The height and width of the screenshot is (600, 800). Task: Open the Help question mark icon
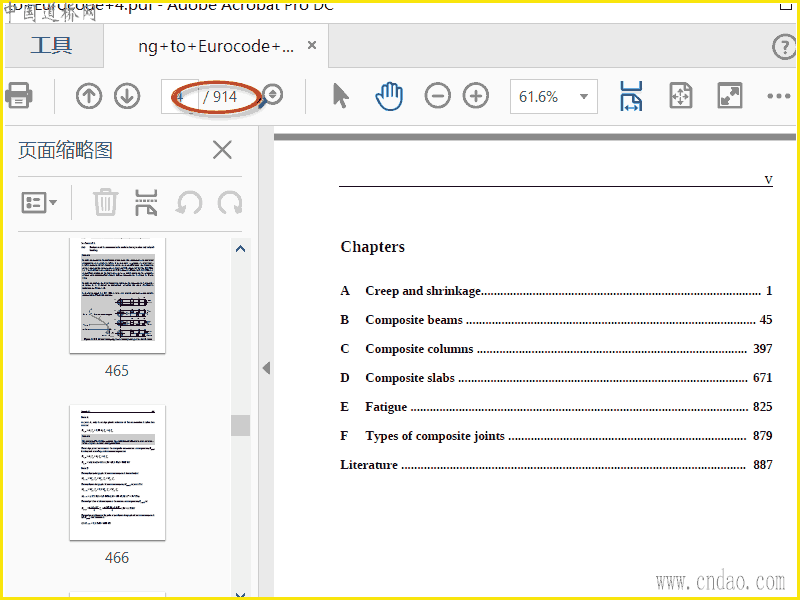click(784, 47)
